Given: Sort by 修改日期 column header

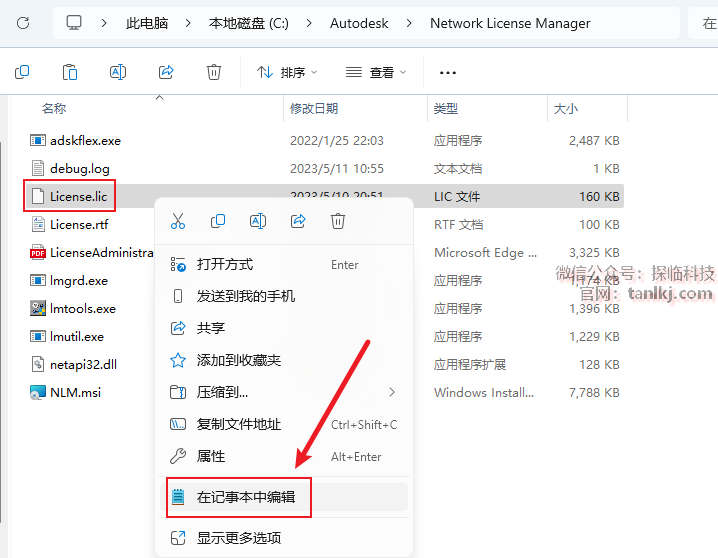Looking at the screenshot, I should coord(314,108).
